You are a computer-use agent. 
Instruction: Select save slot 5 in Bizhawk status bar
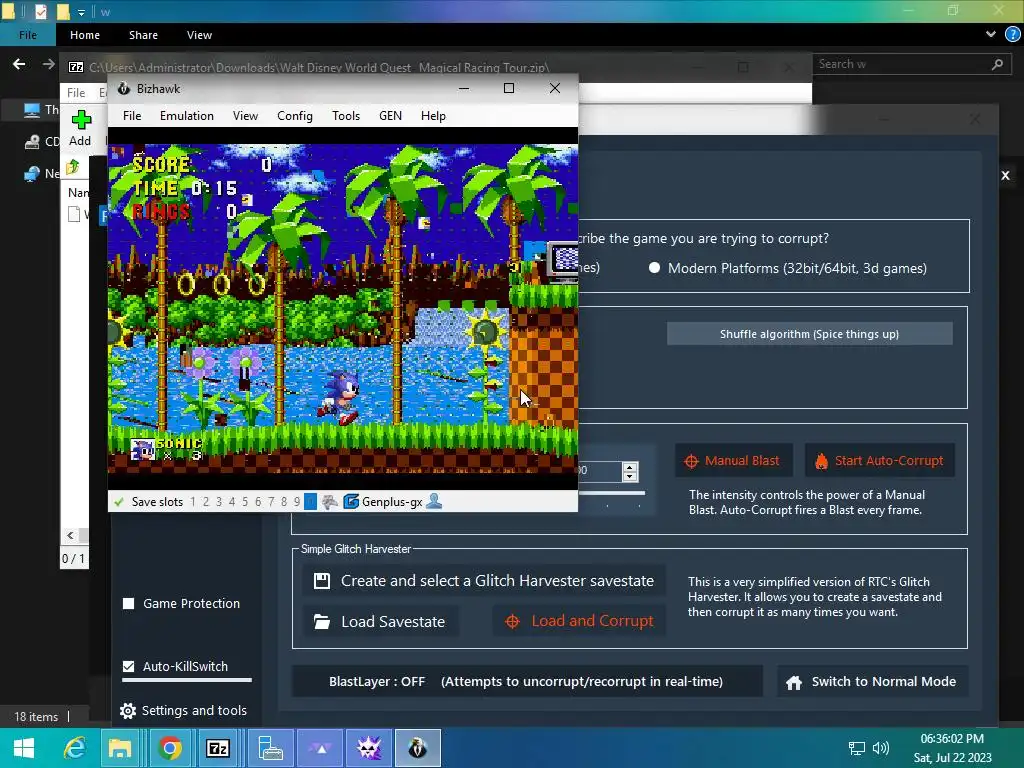(245, 502)
